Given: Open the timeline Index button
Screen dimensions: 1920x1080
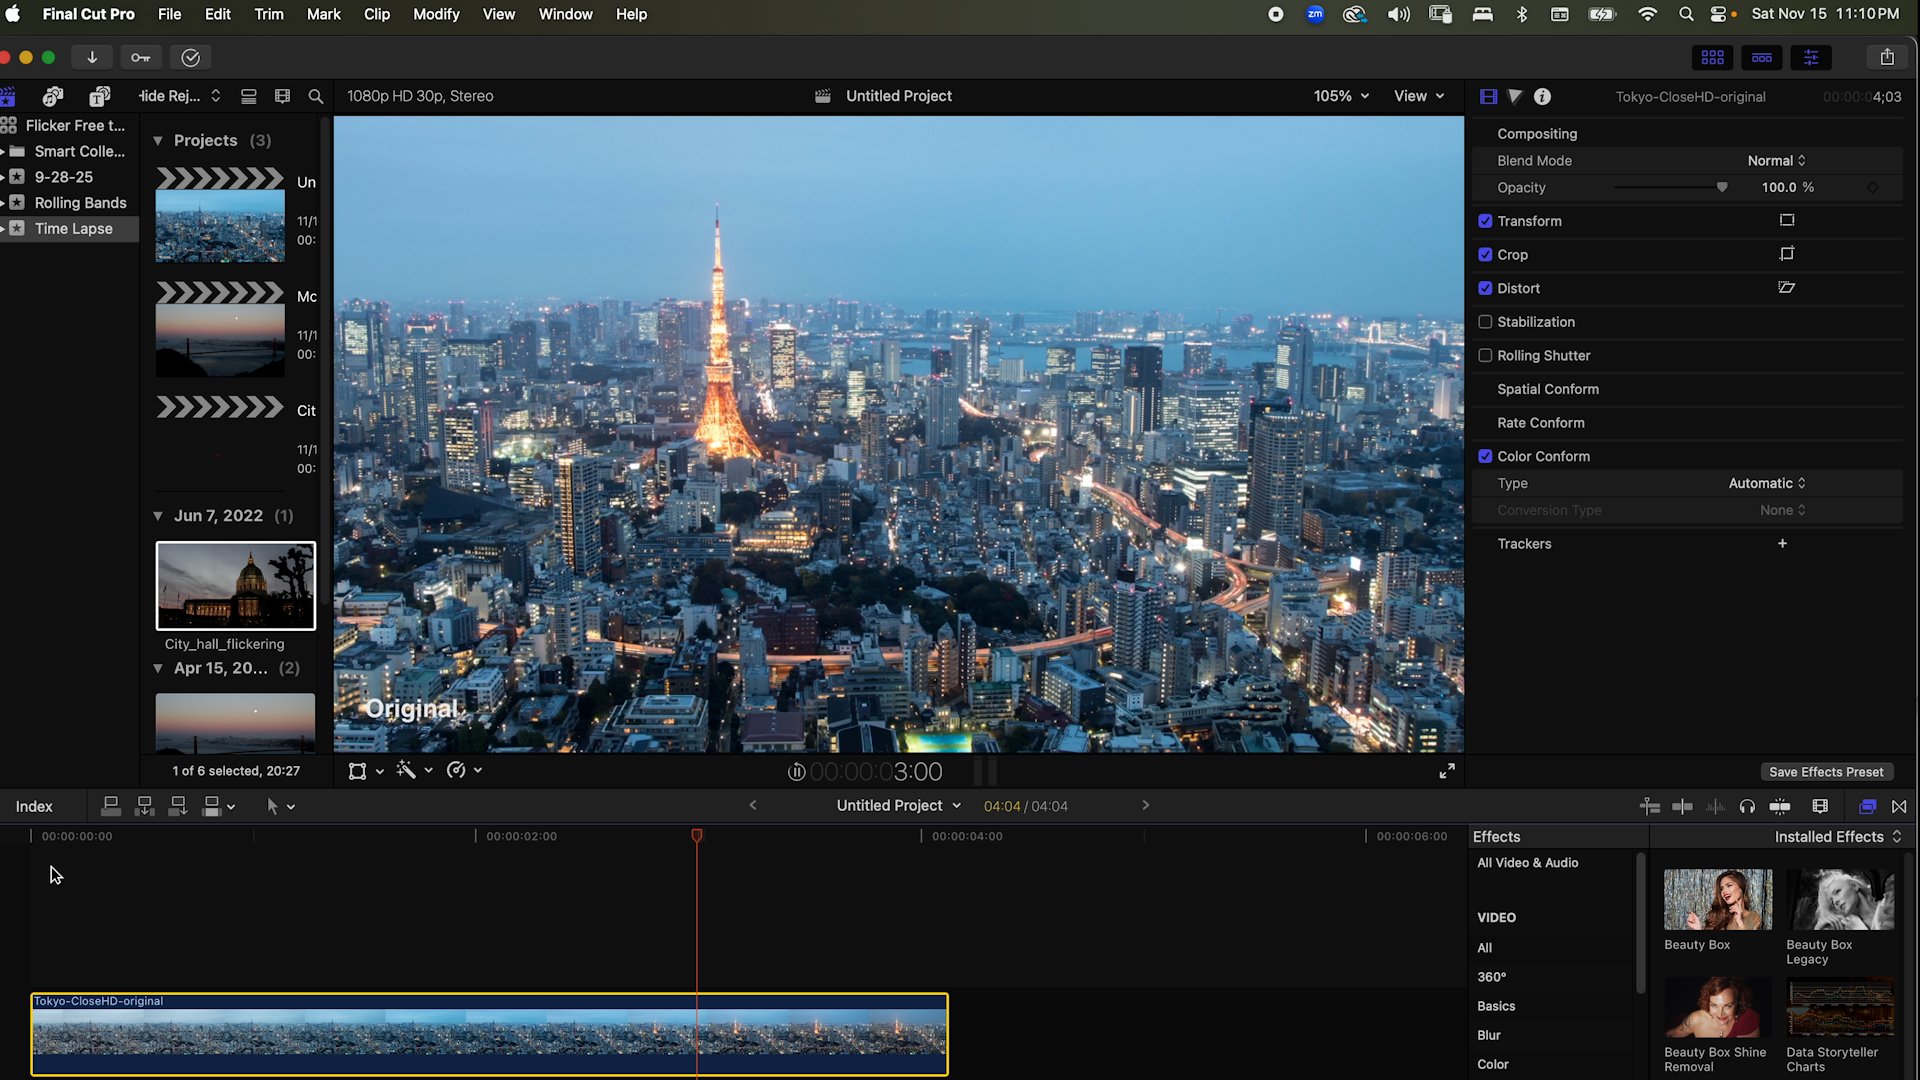Looking at the screenshot, I should coord(34,807).
